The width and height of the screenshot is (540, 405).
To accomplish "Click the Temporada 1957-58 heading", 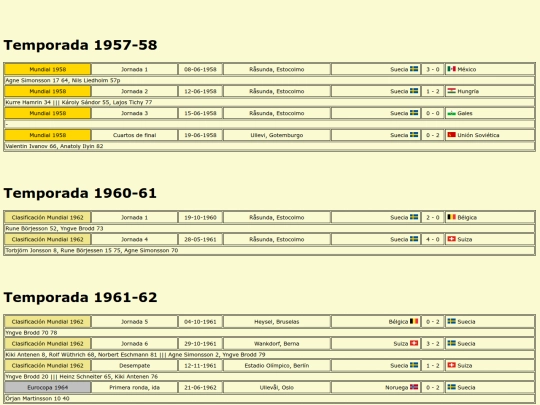I will click(x=80, y=45).
